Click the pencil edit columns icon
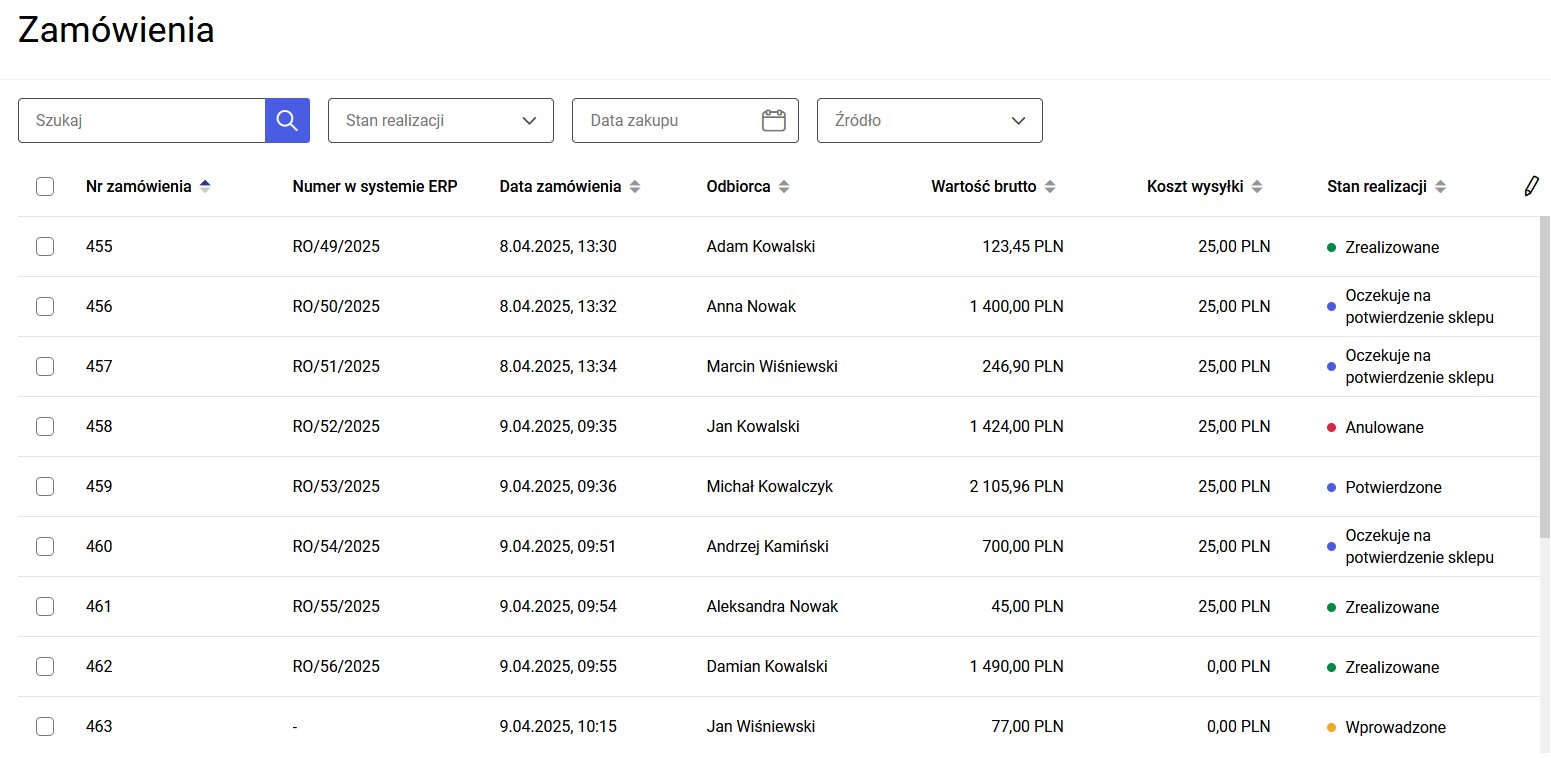 1531,186
